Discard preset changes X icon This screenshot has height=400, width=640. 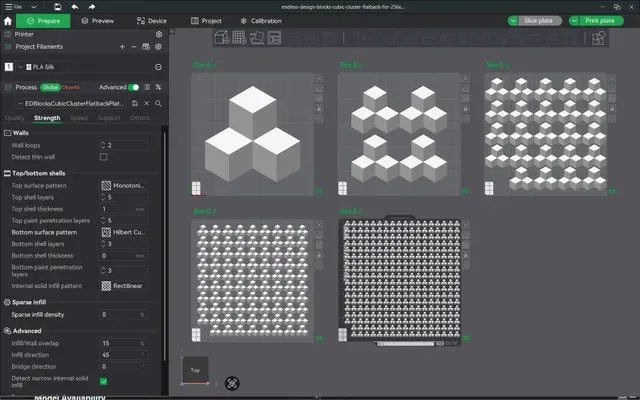pos(147,104)
